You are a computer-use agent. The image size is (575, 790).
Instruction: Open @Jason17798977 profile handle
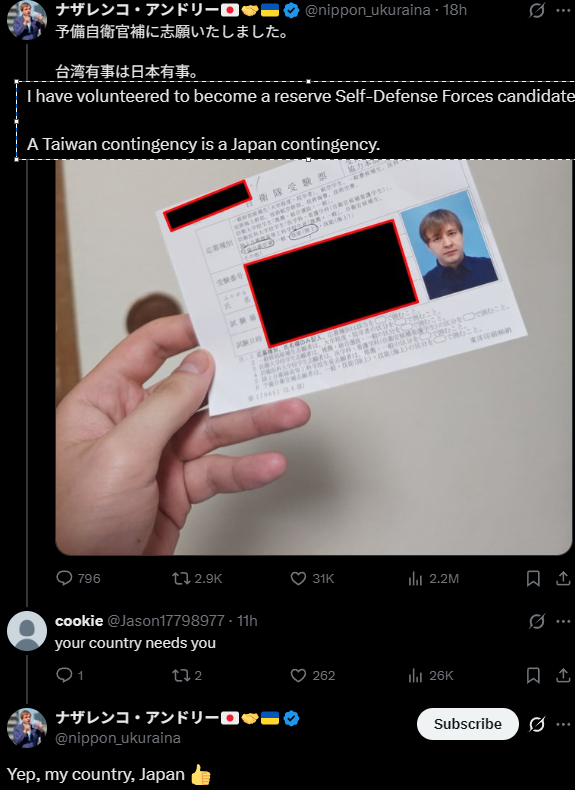point(166,621)
